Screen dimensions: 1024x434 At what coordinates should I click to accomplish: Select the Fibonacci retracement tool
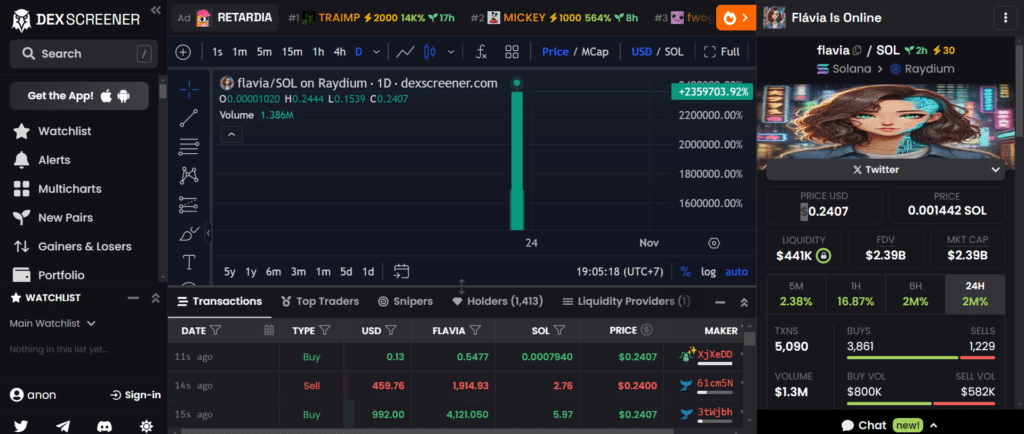(189, 147)
